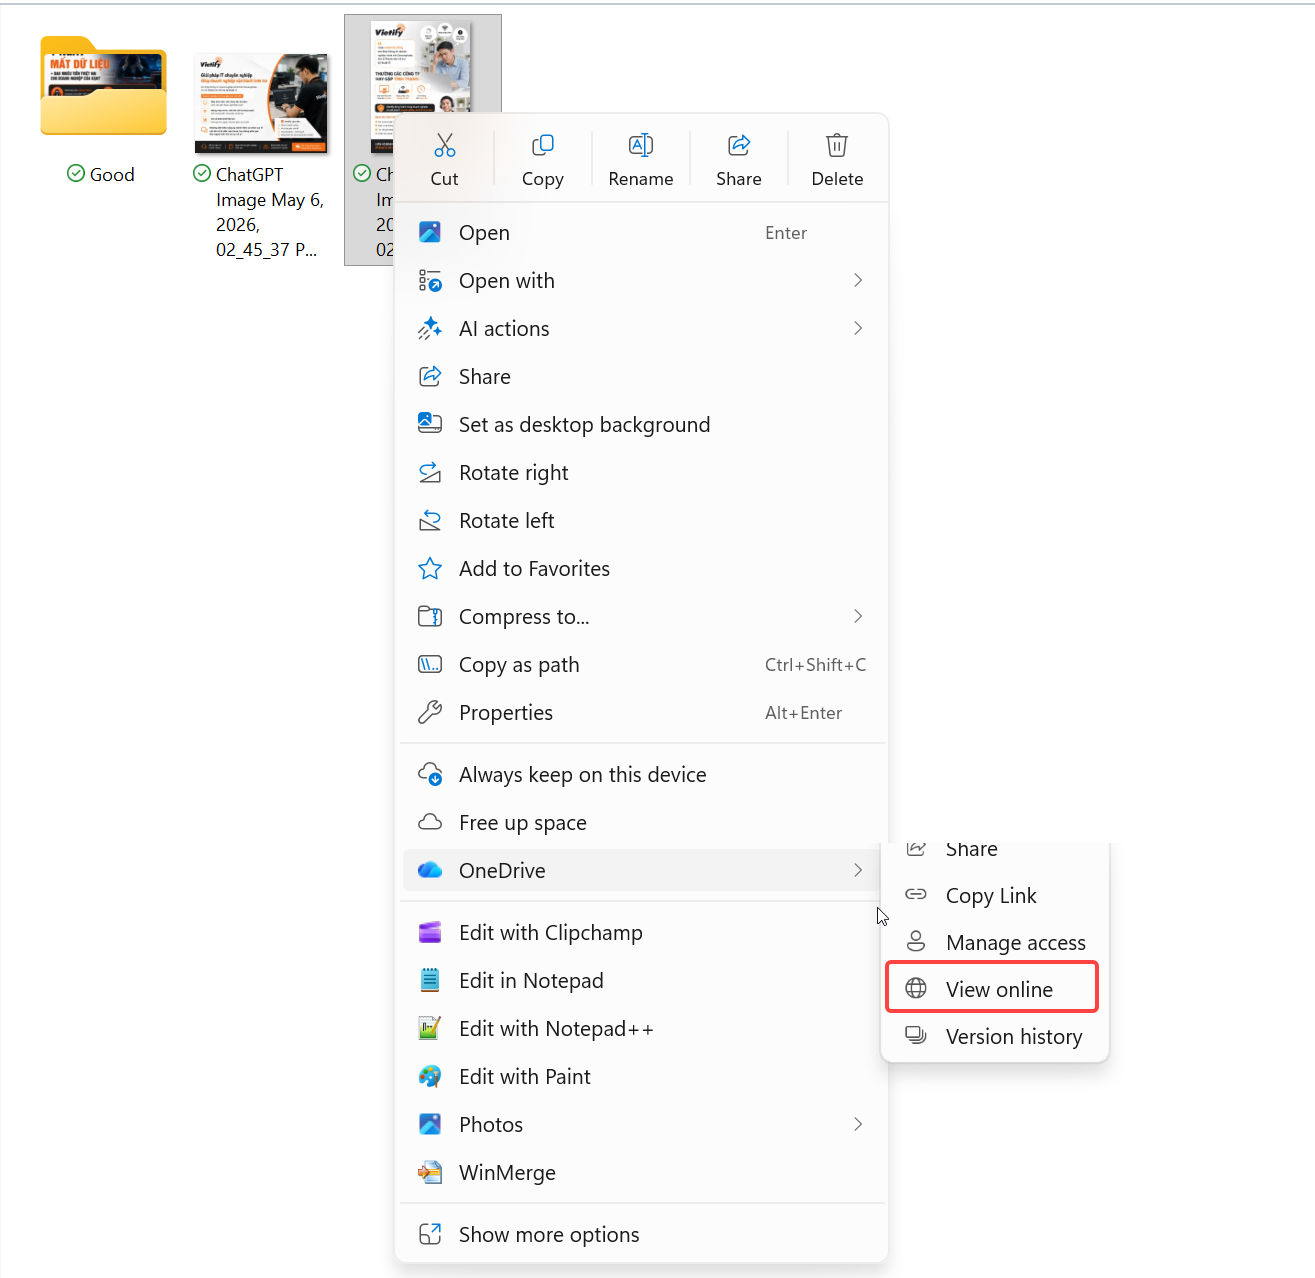Expand the AI actions submenu arrow
1315x1278 pixels.
tap(858, 328)
